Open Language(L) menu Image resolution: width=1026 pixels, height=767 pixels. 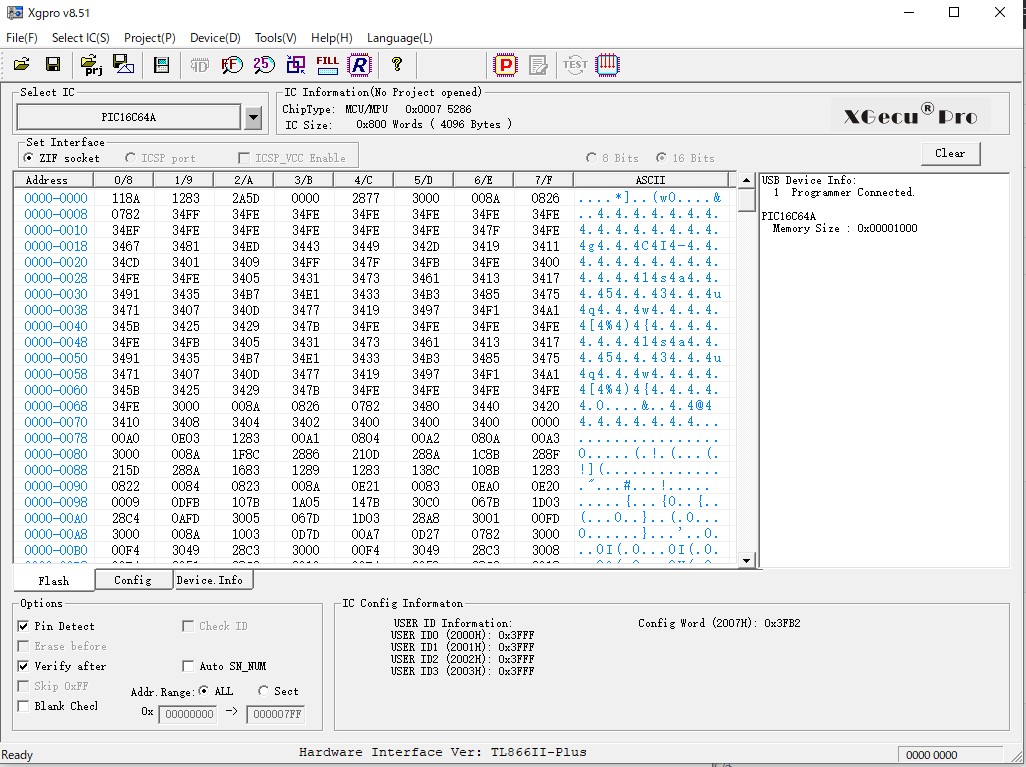click(400, 38)
